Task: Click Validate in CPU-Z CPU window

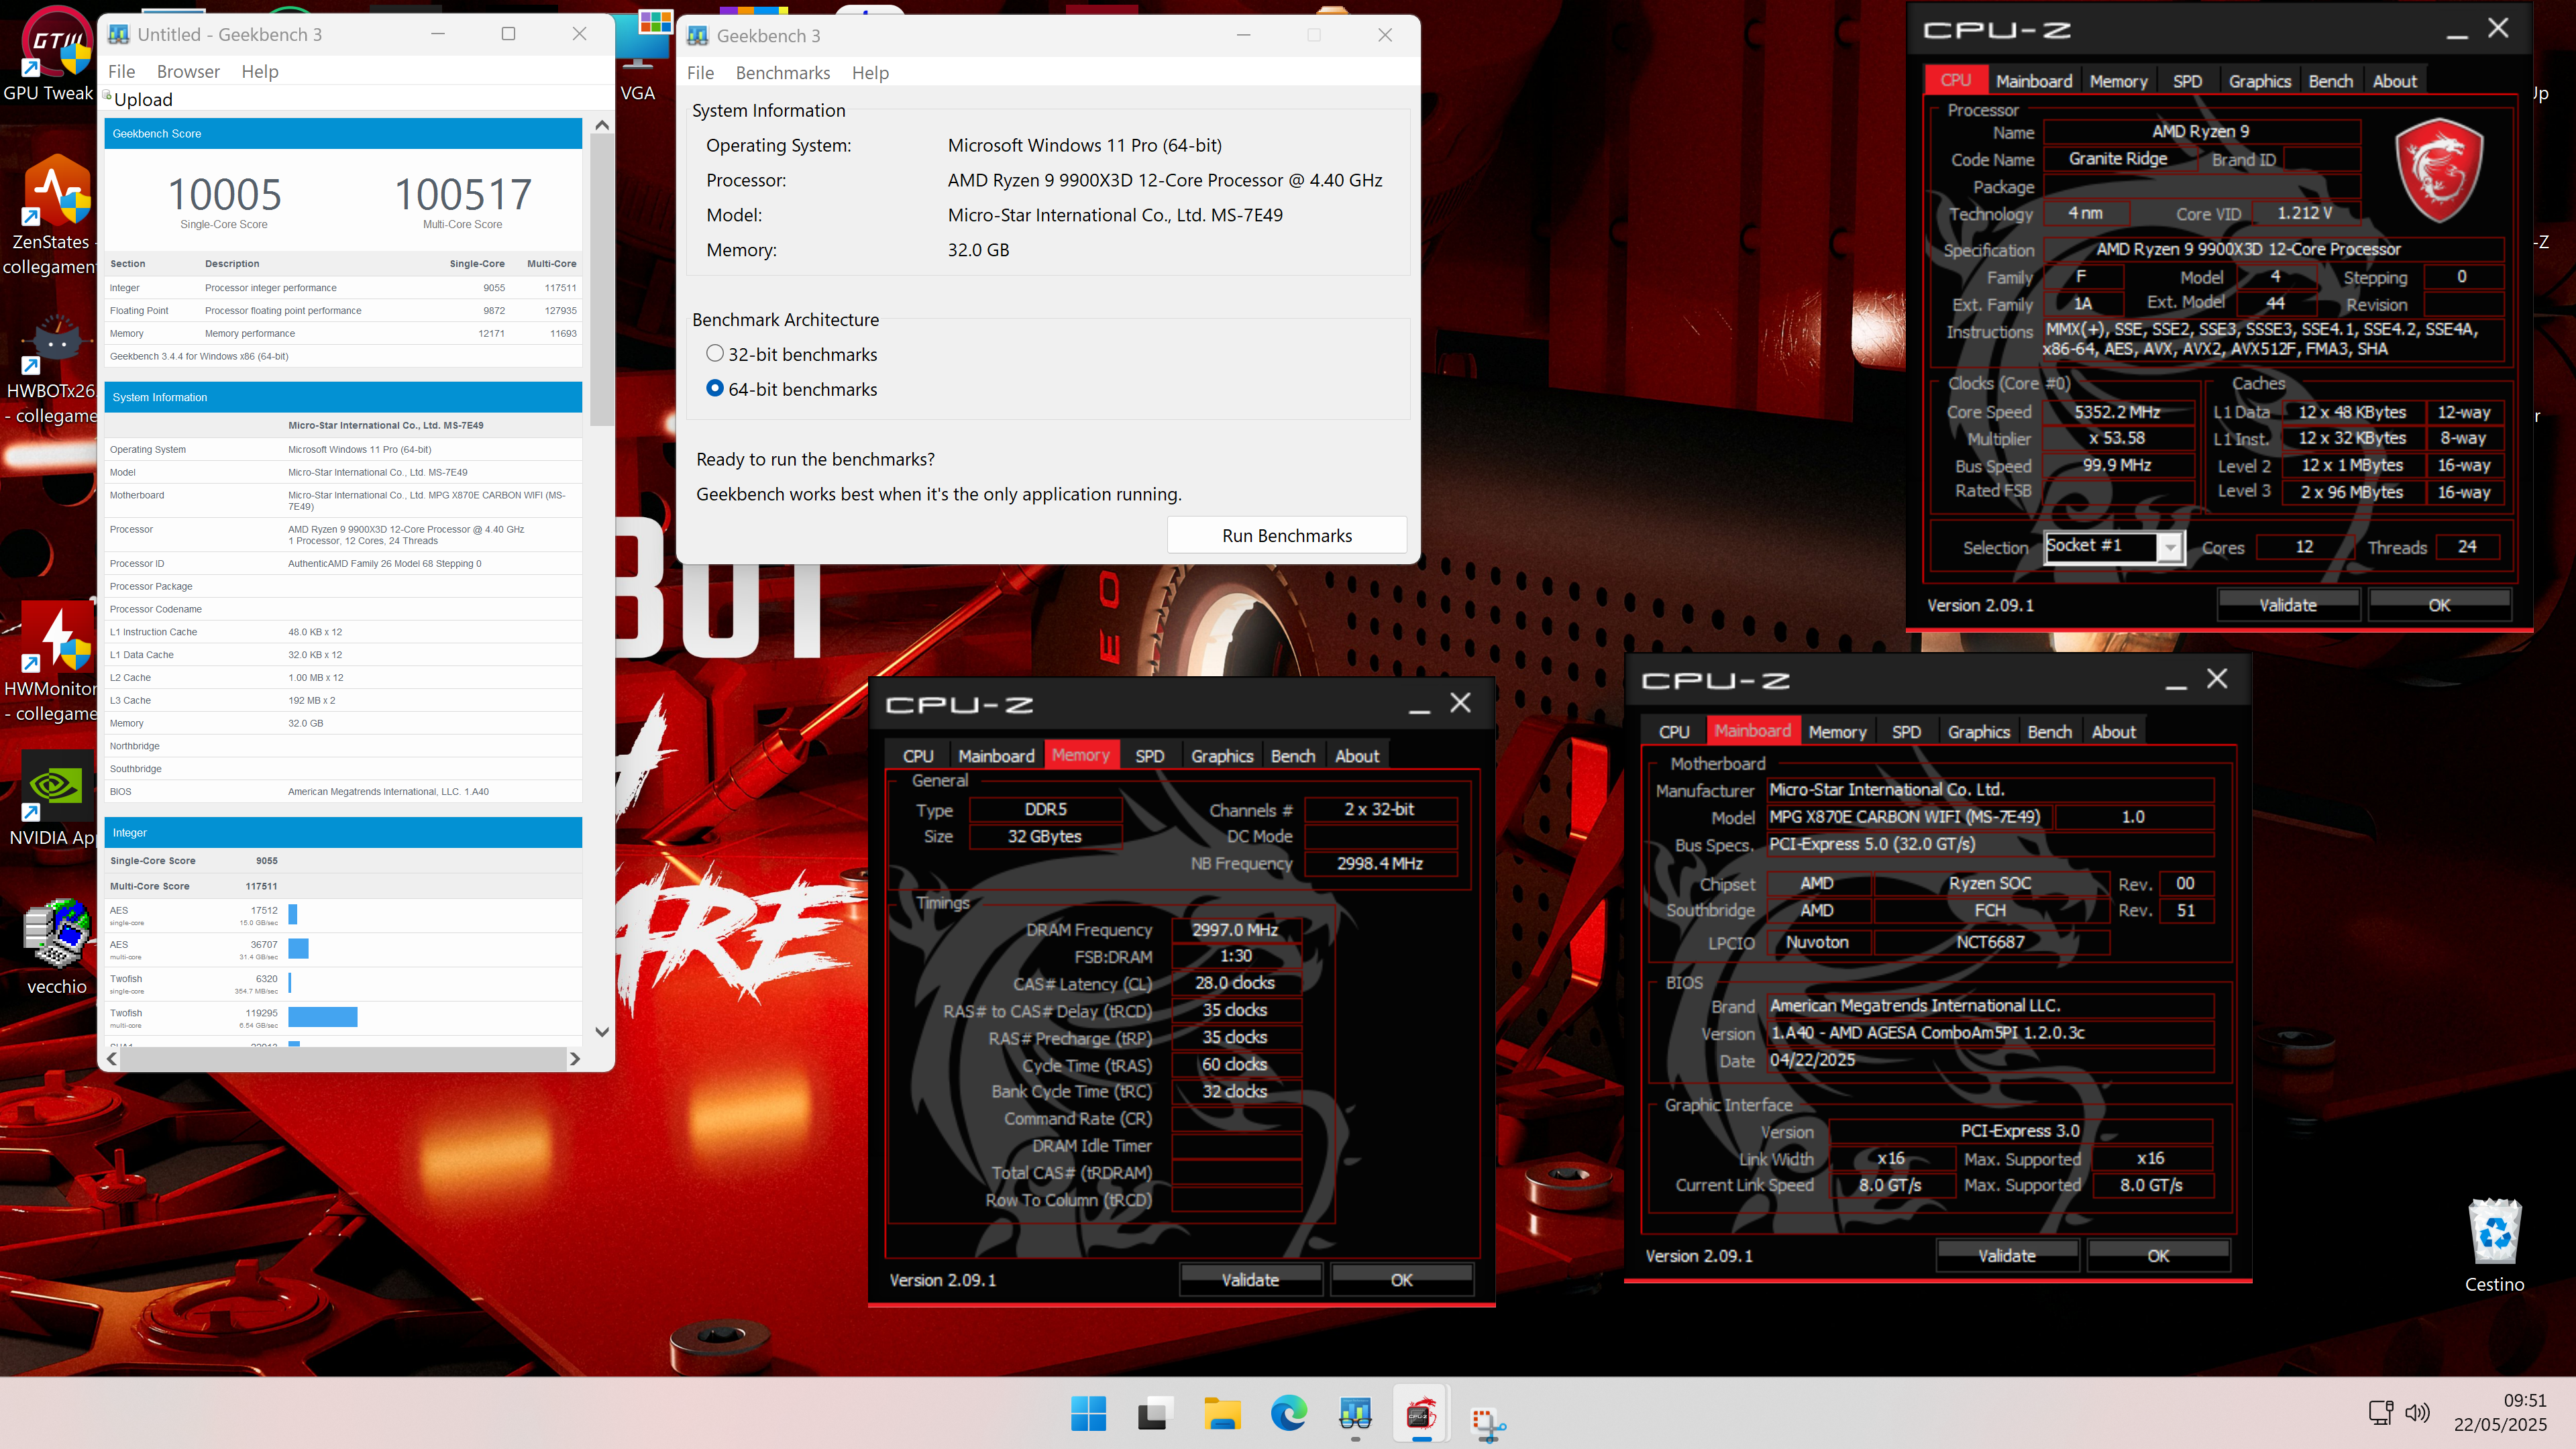Action: [2288, 604]
